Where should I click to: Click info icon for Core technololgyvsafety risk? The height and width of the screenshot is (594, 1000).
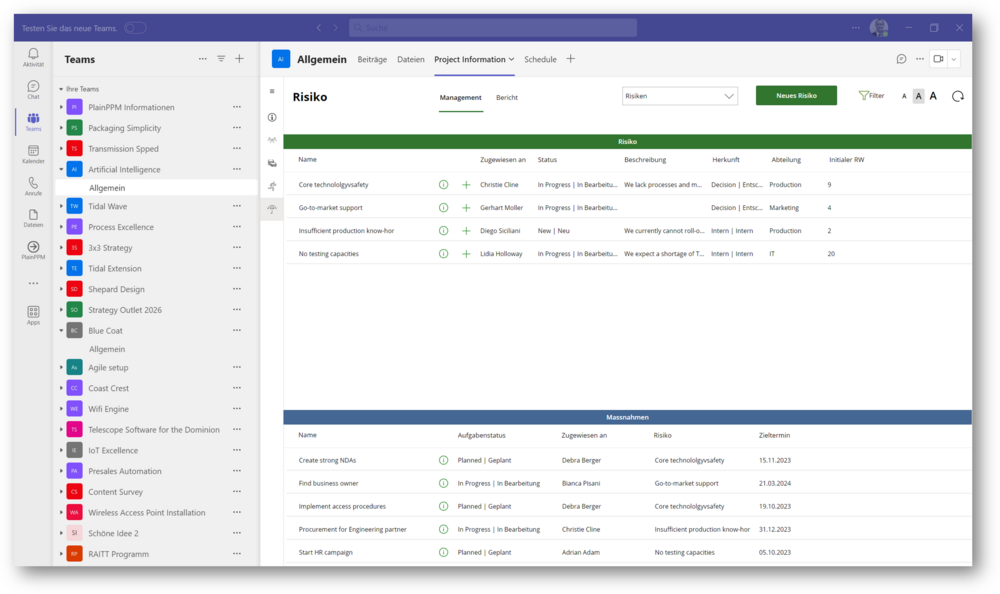[x=443, y=185]
